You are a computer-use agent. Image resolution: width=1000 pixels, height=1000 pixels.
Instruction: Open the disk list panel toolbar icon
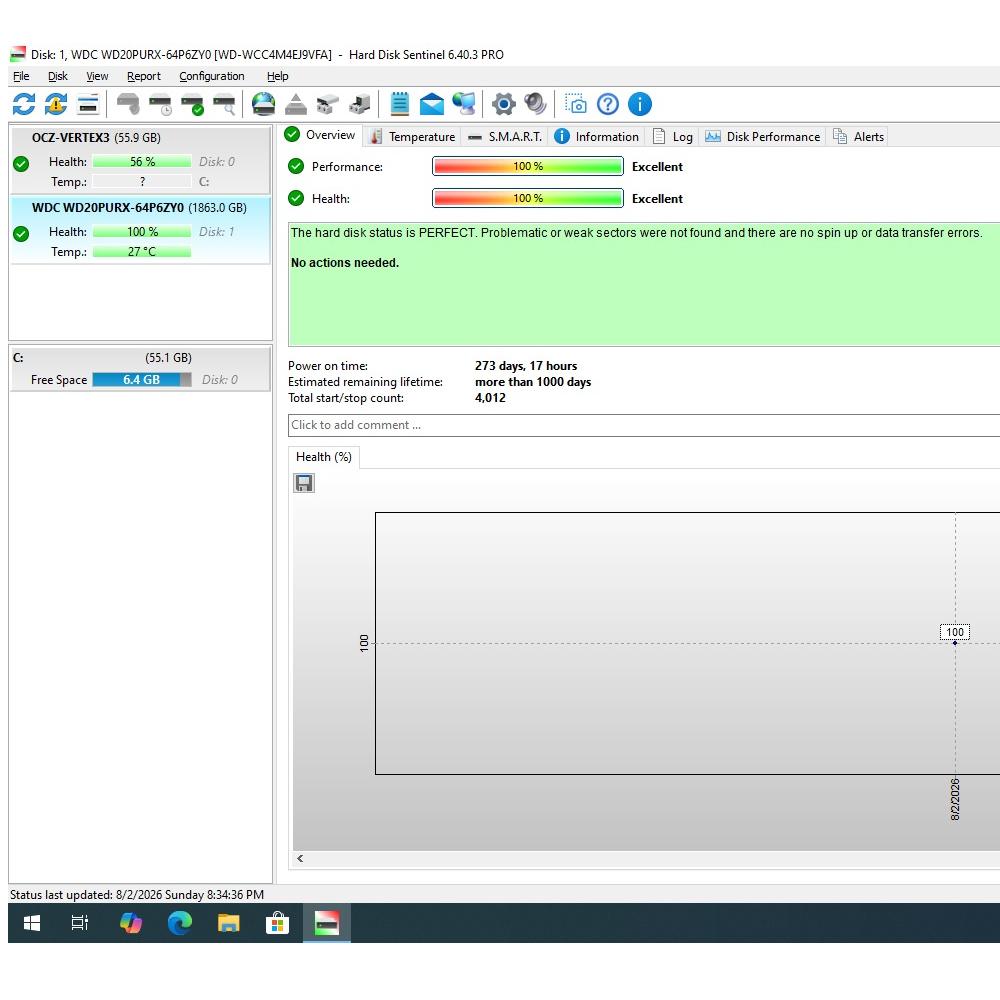pos(88,104)
